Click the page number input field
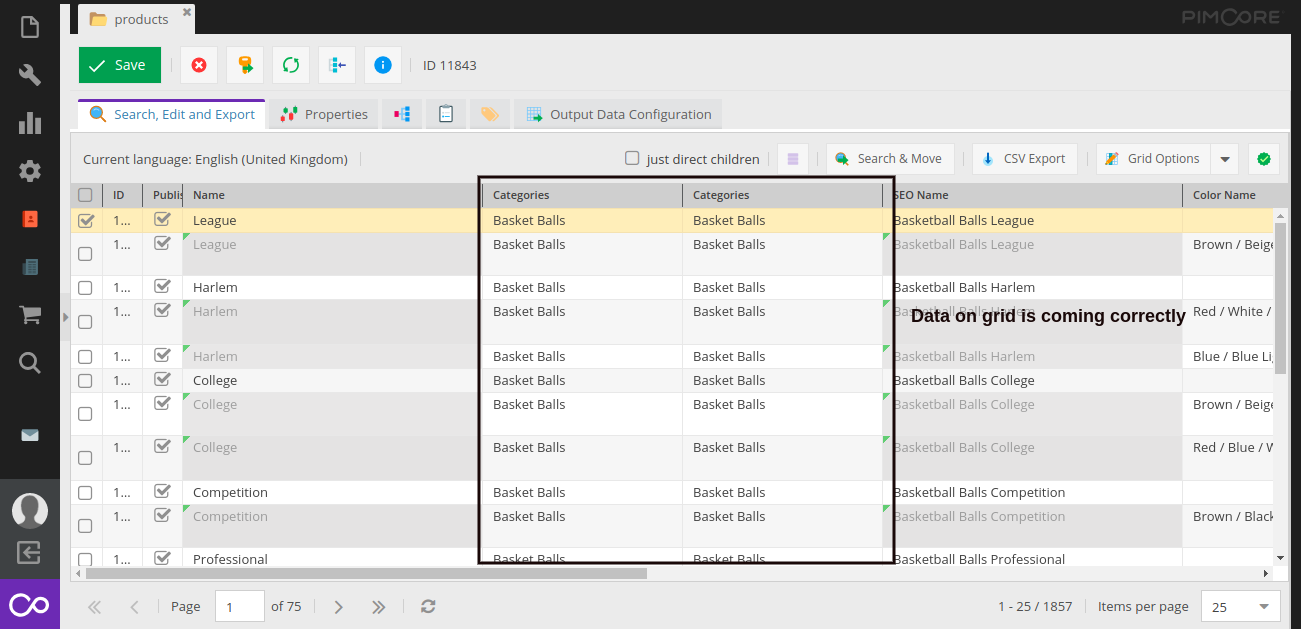Image resolution: width=1301 pixels, height=629 pixels. 240,606
